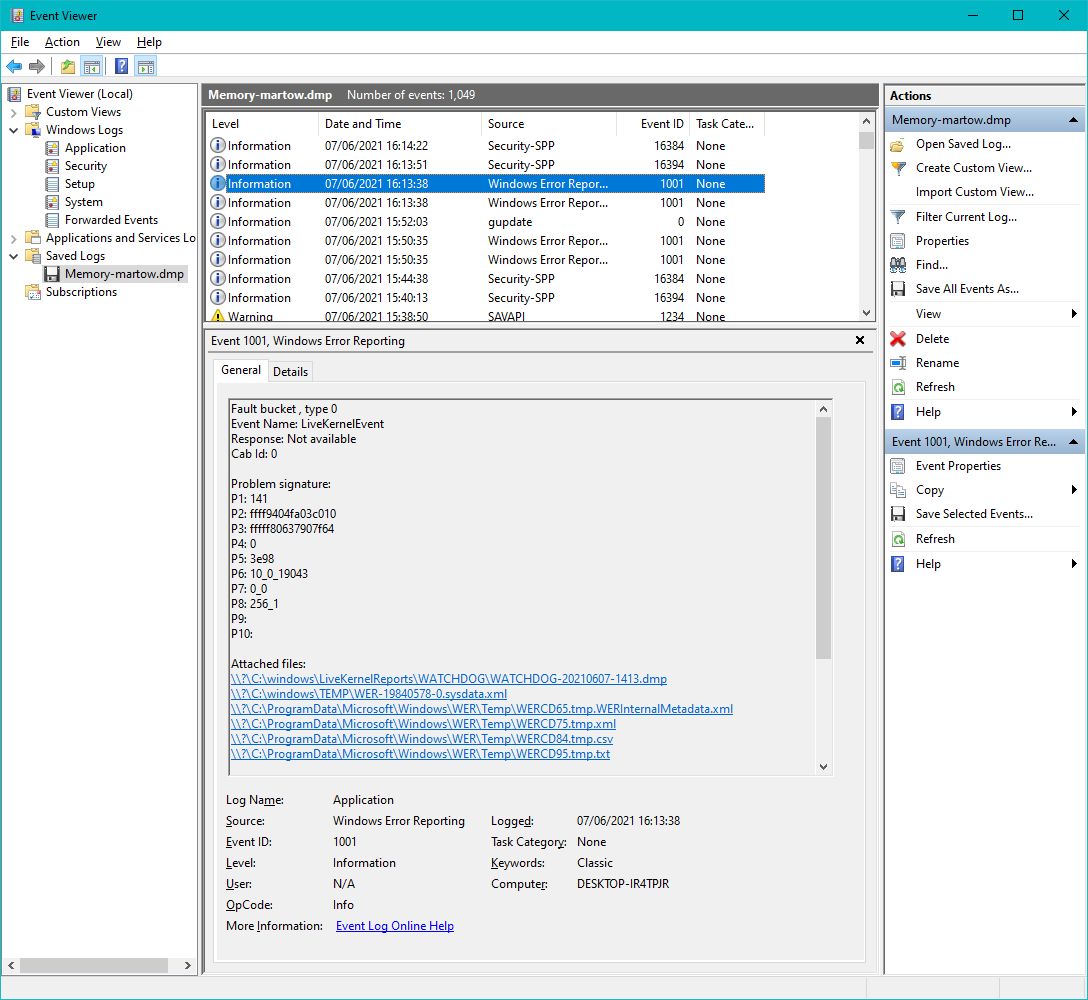Open Forwarded Events in the tree

point(111,220)
